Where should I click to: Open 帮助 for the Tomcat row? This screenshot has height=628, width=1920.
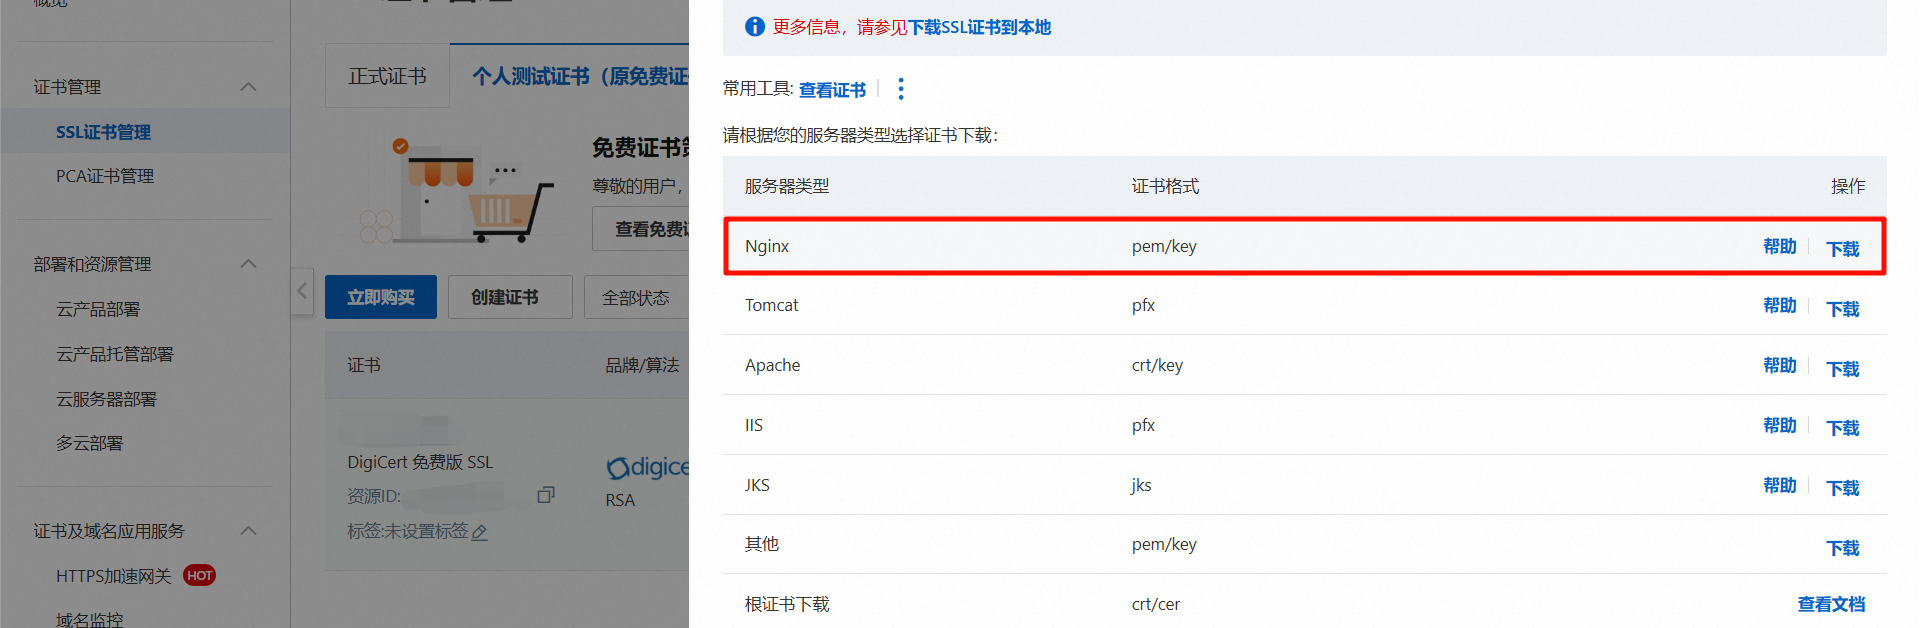pos(1780,306)
